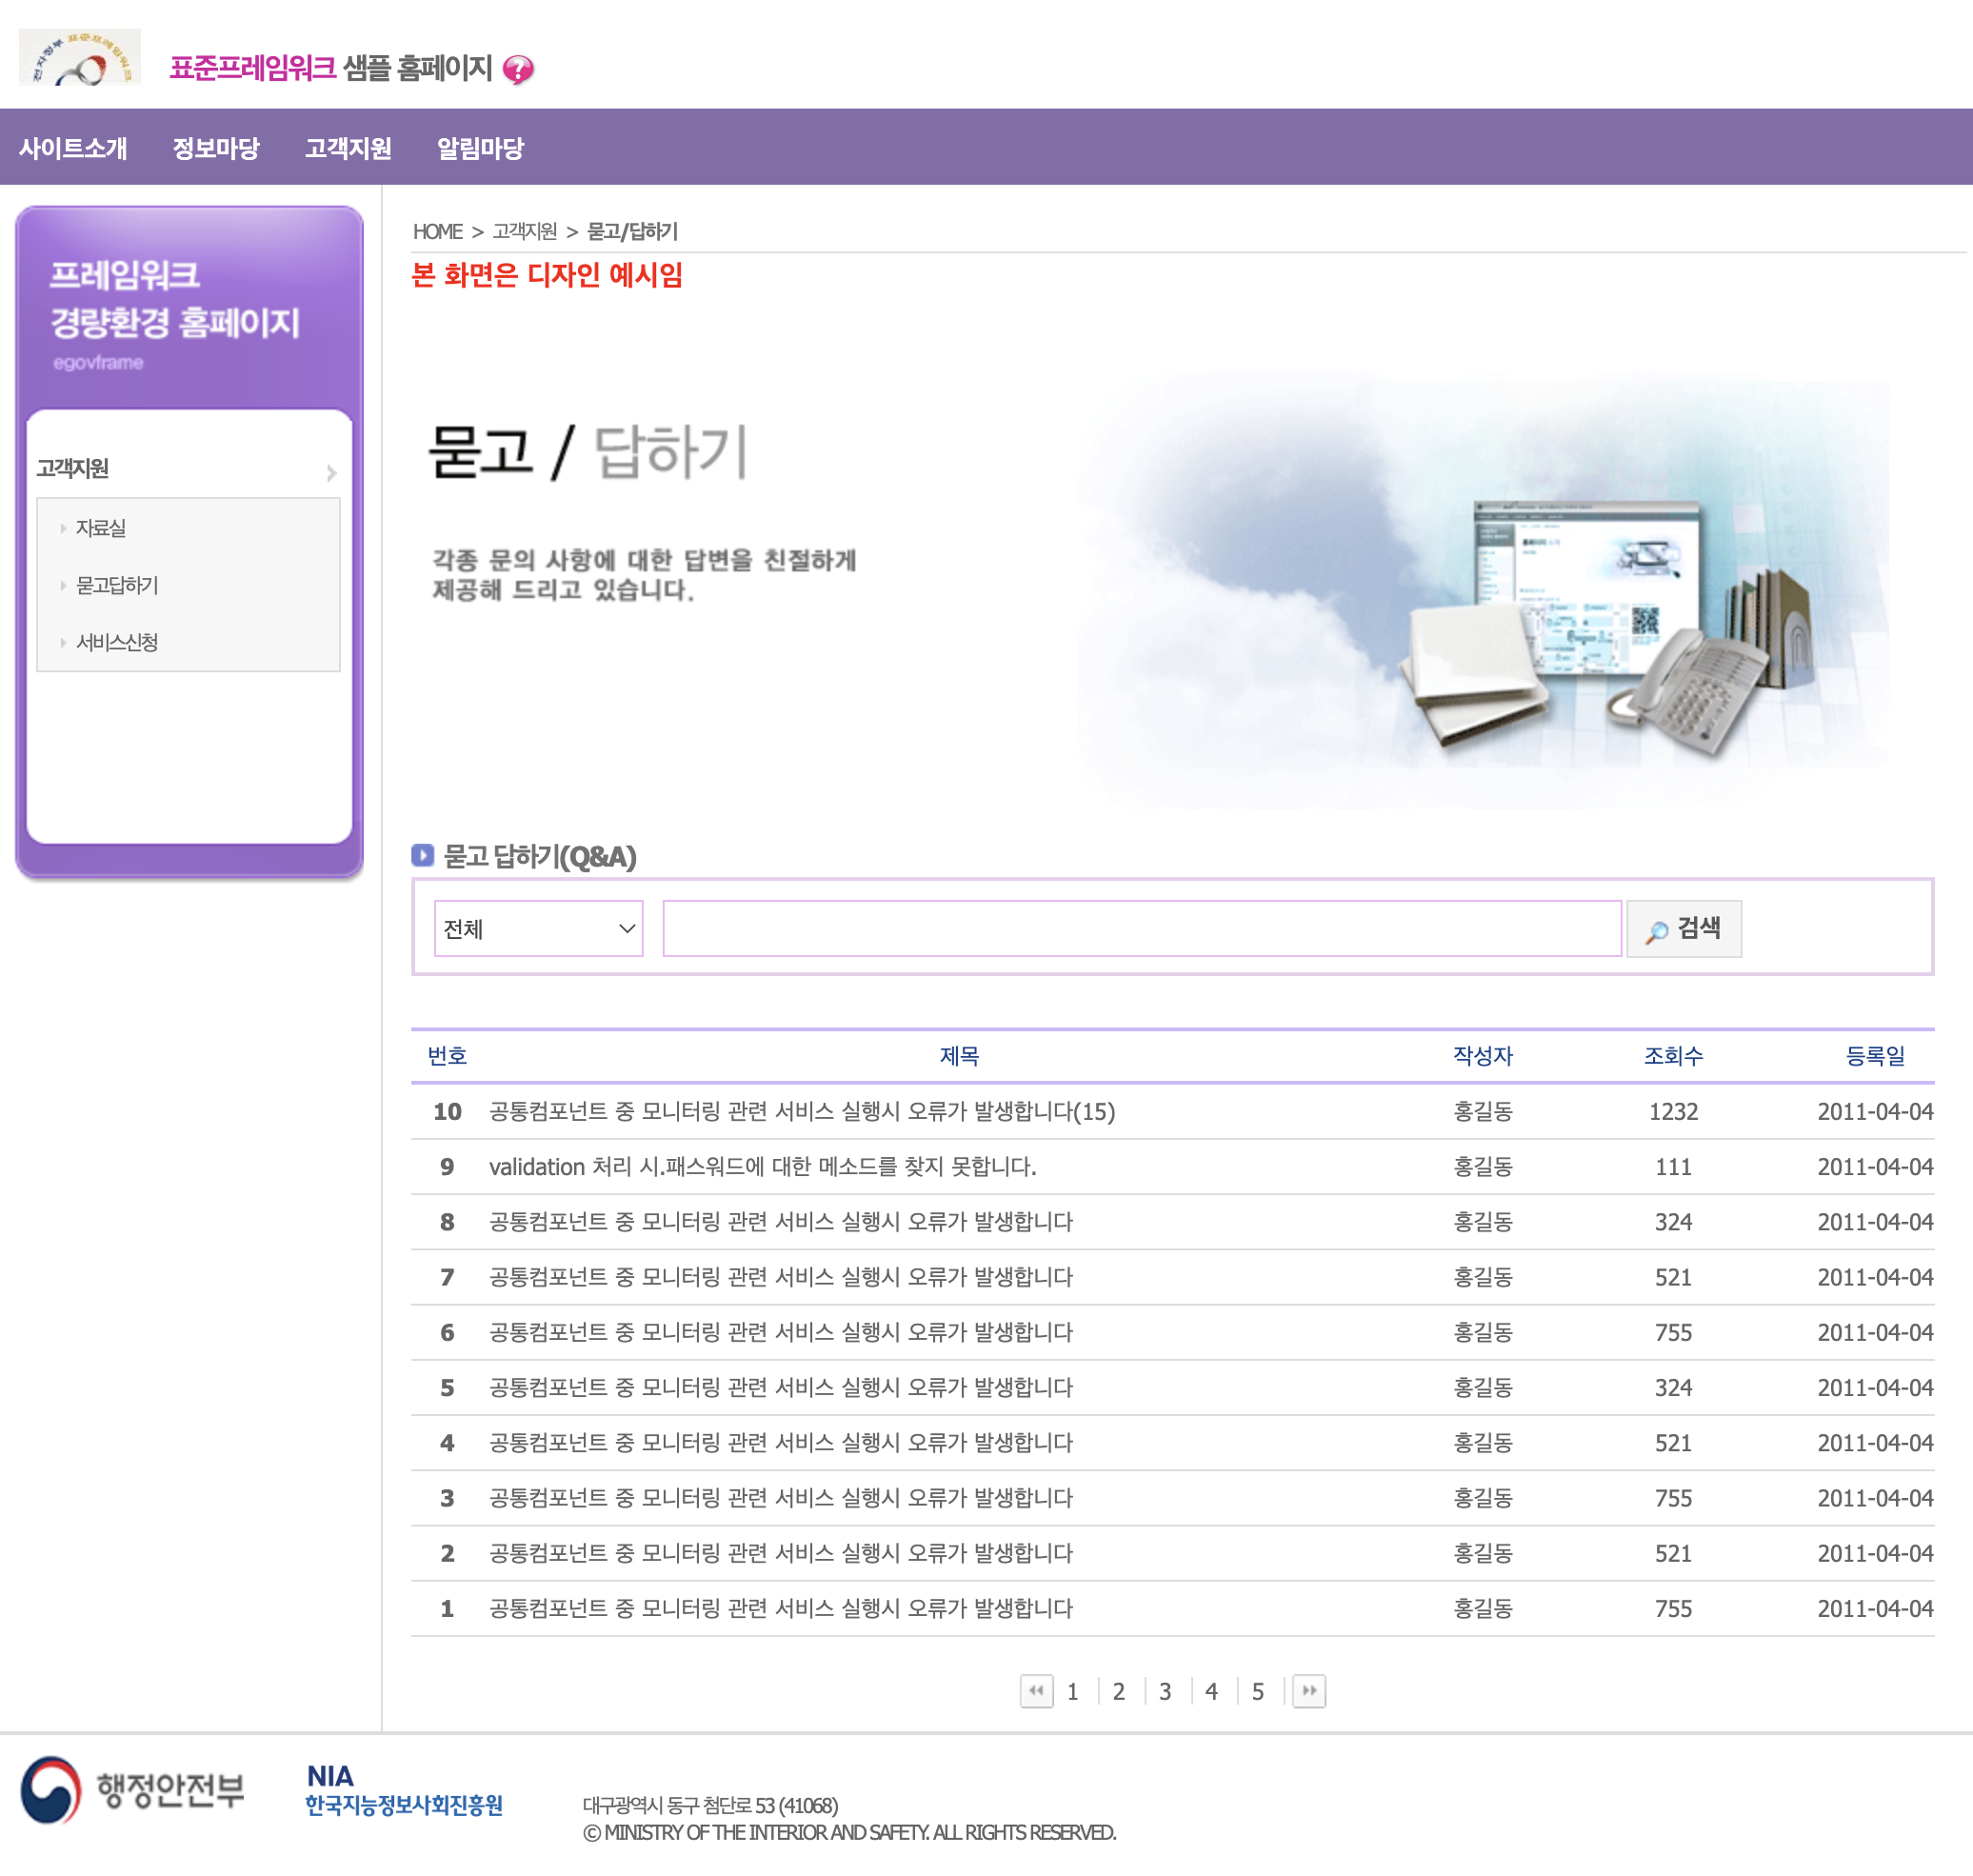Select 자료실 in the sidebar
Screen dimensions: 1973x1876
pyautogui.click(x=101, y=528)
